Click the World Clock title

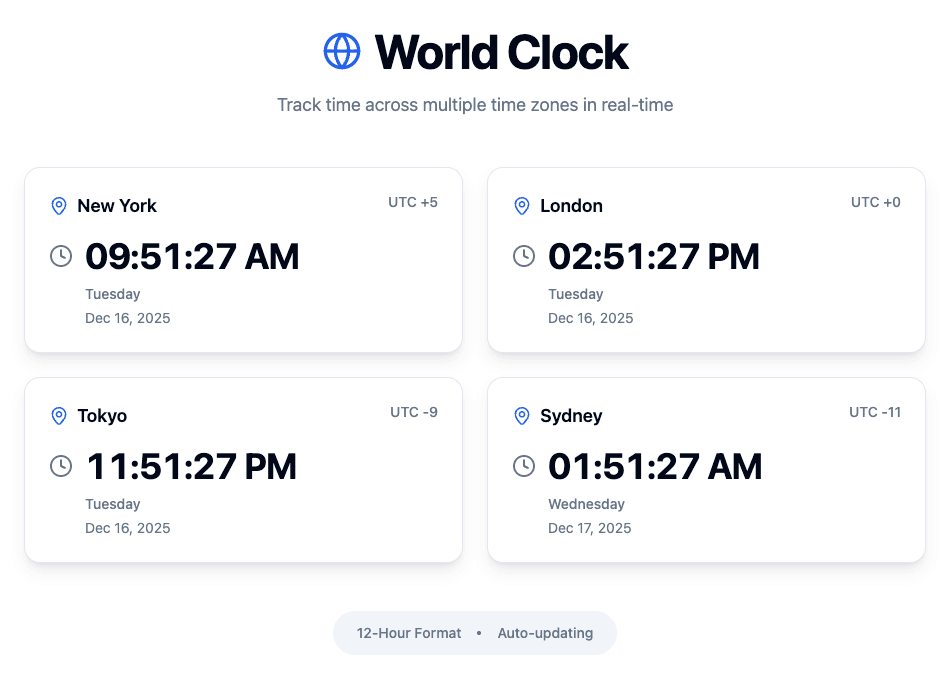tap(500, 53)
